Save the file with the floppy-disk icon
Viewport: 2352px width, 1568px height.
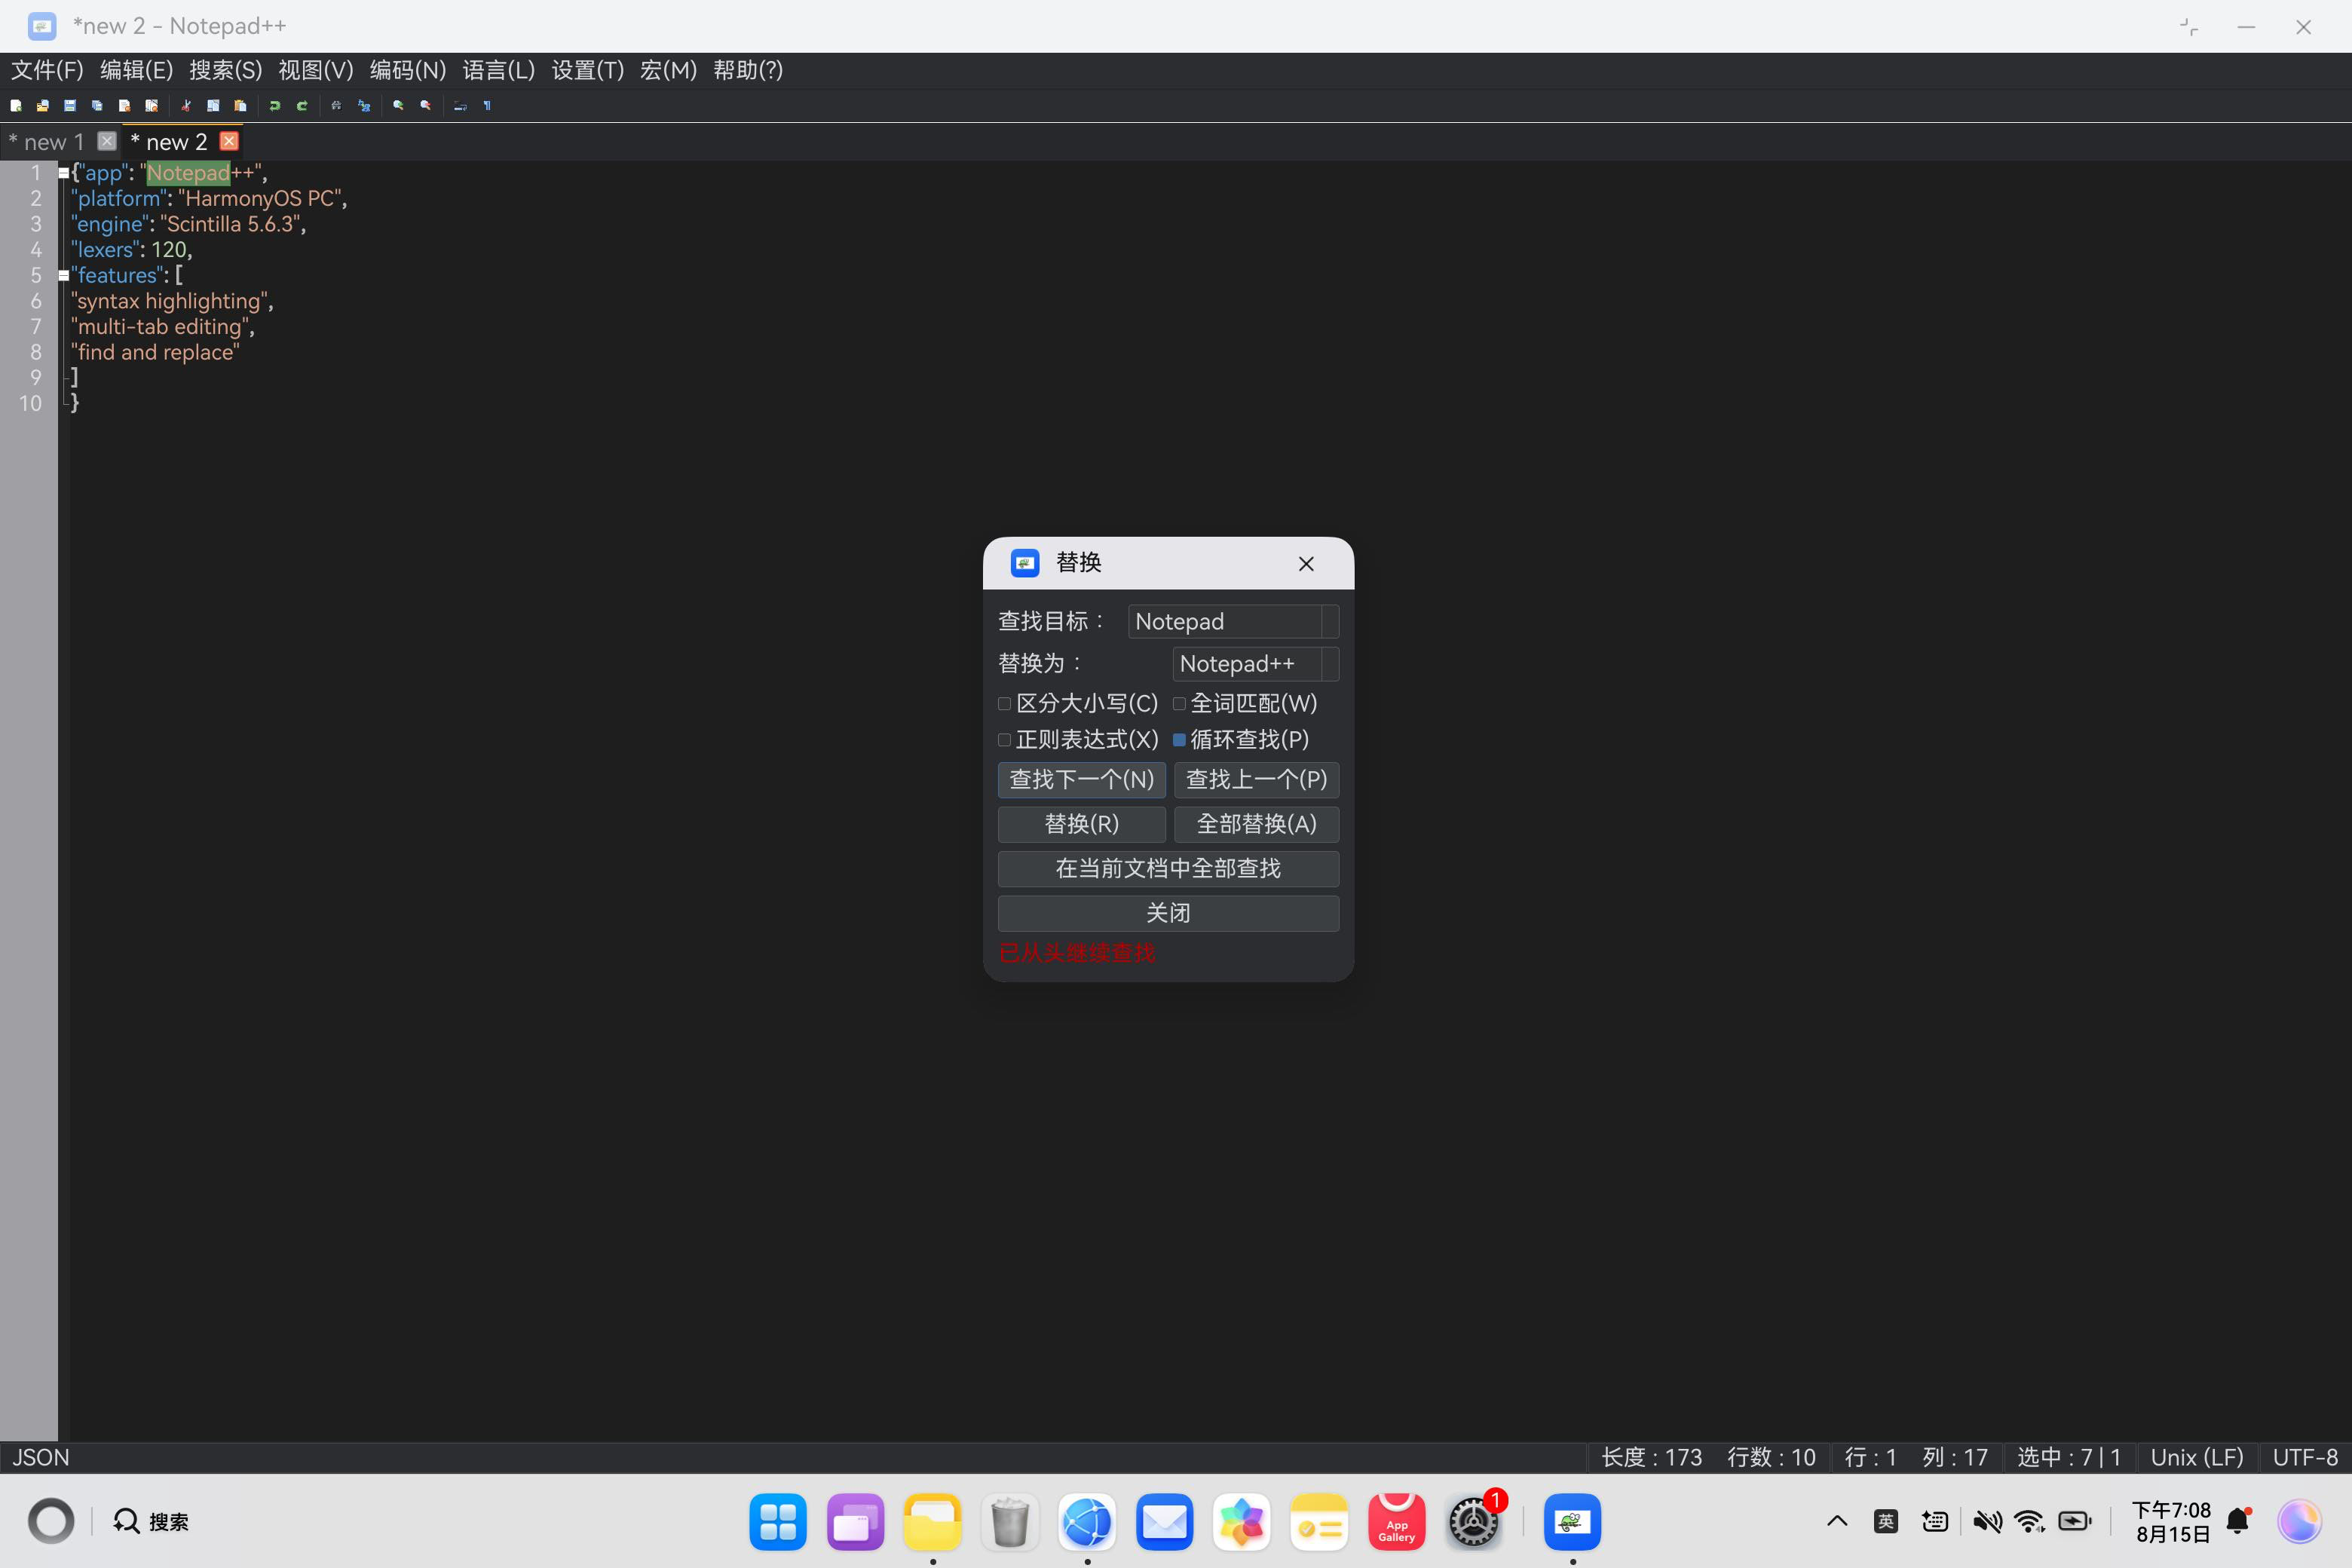click(x=70, y=105)
